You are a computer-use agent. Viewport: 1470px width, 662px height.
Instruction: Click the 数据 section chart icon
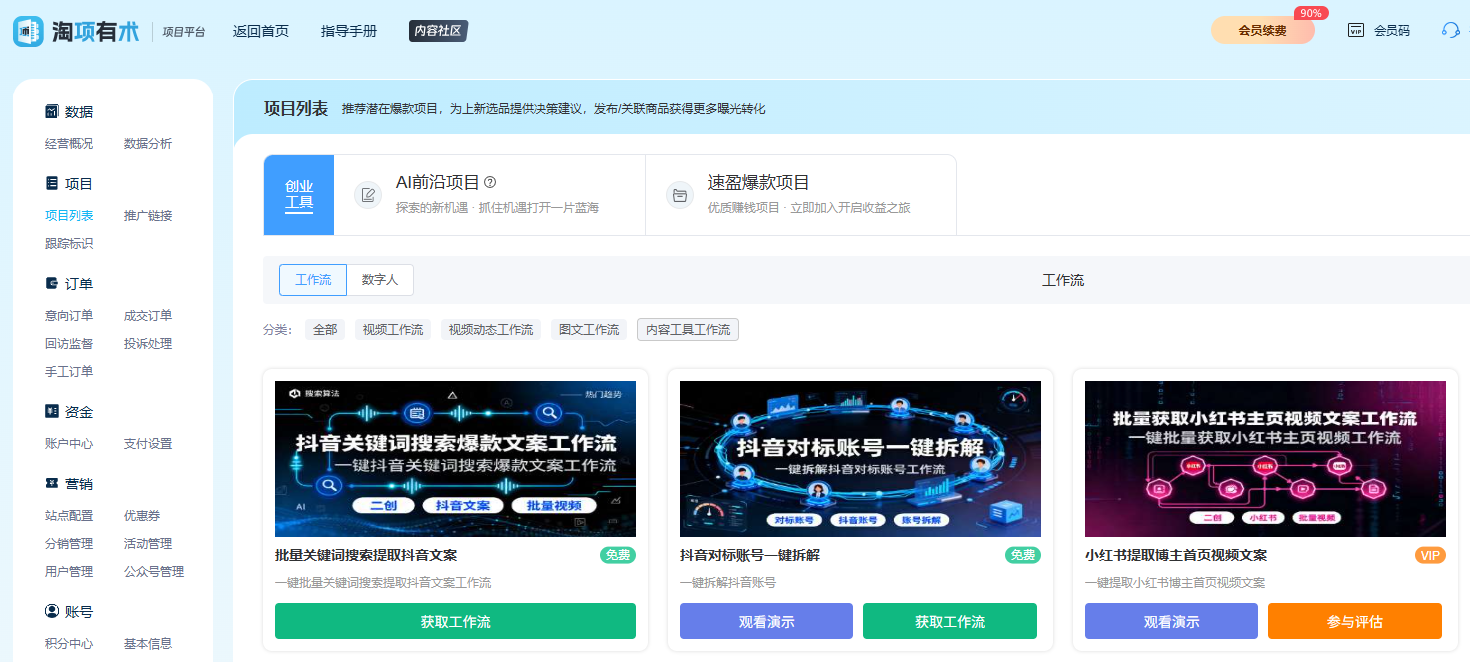coord(52,112)
